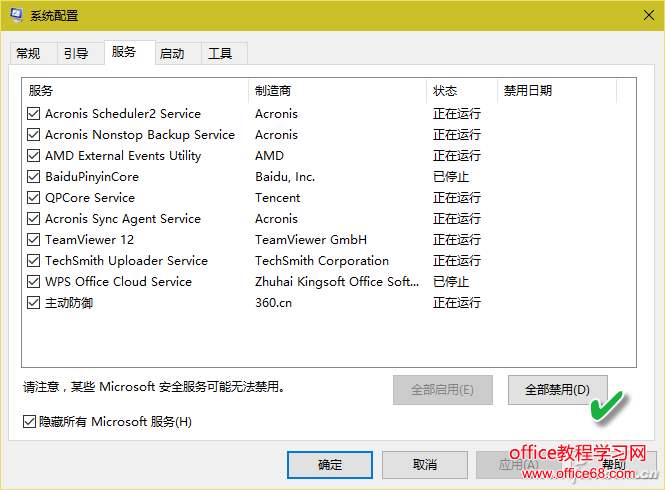Sort by the 禁用日期 column header

tap(556, 90)
